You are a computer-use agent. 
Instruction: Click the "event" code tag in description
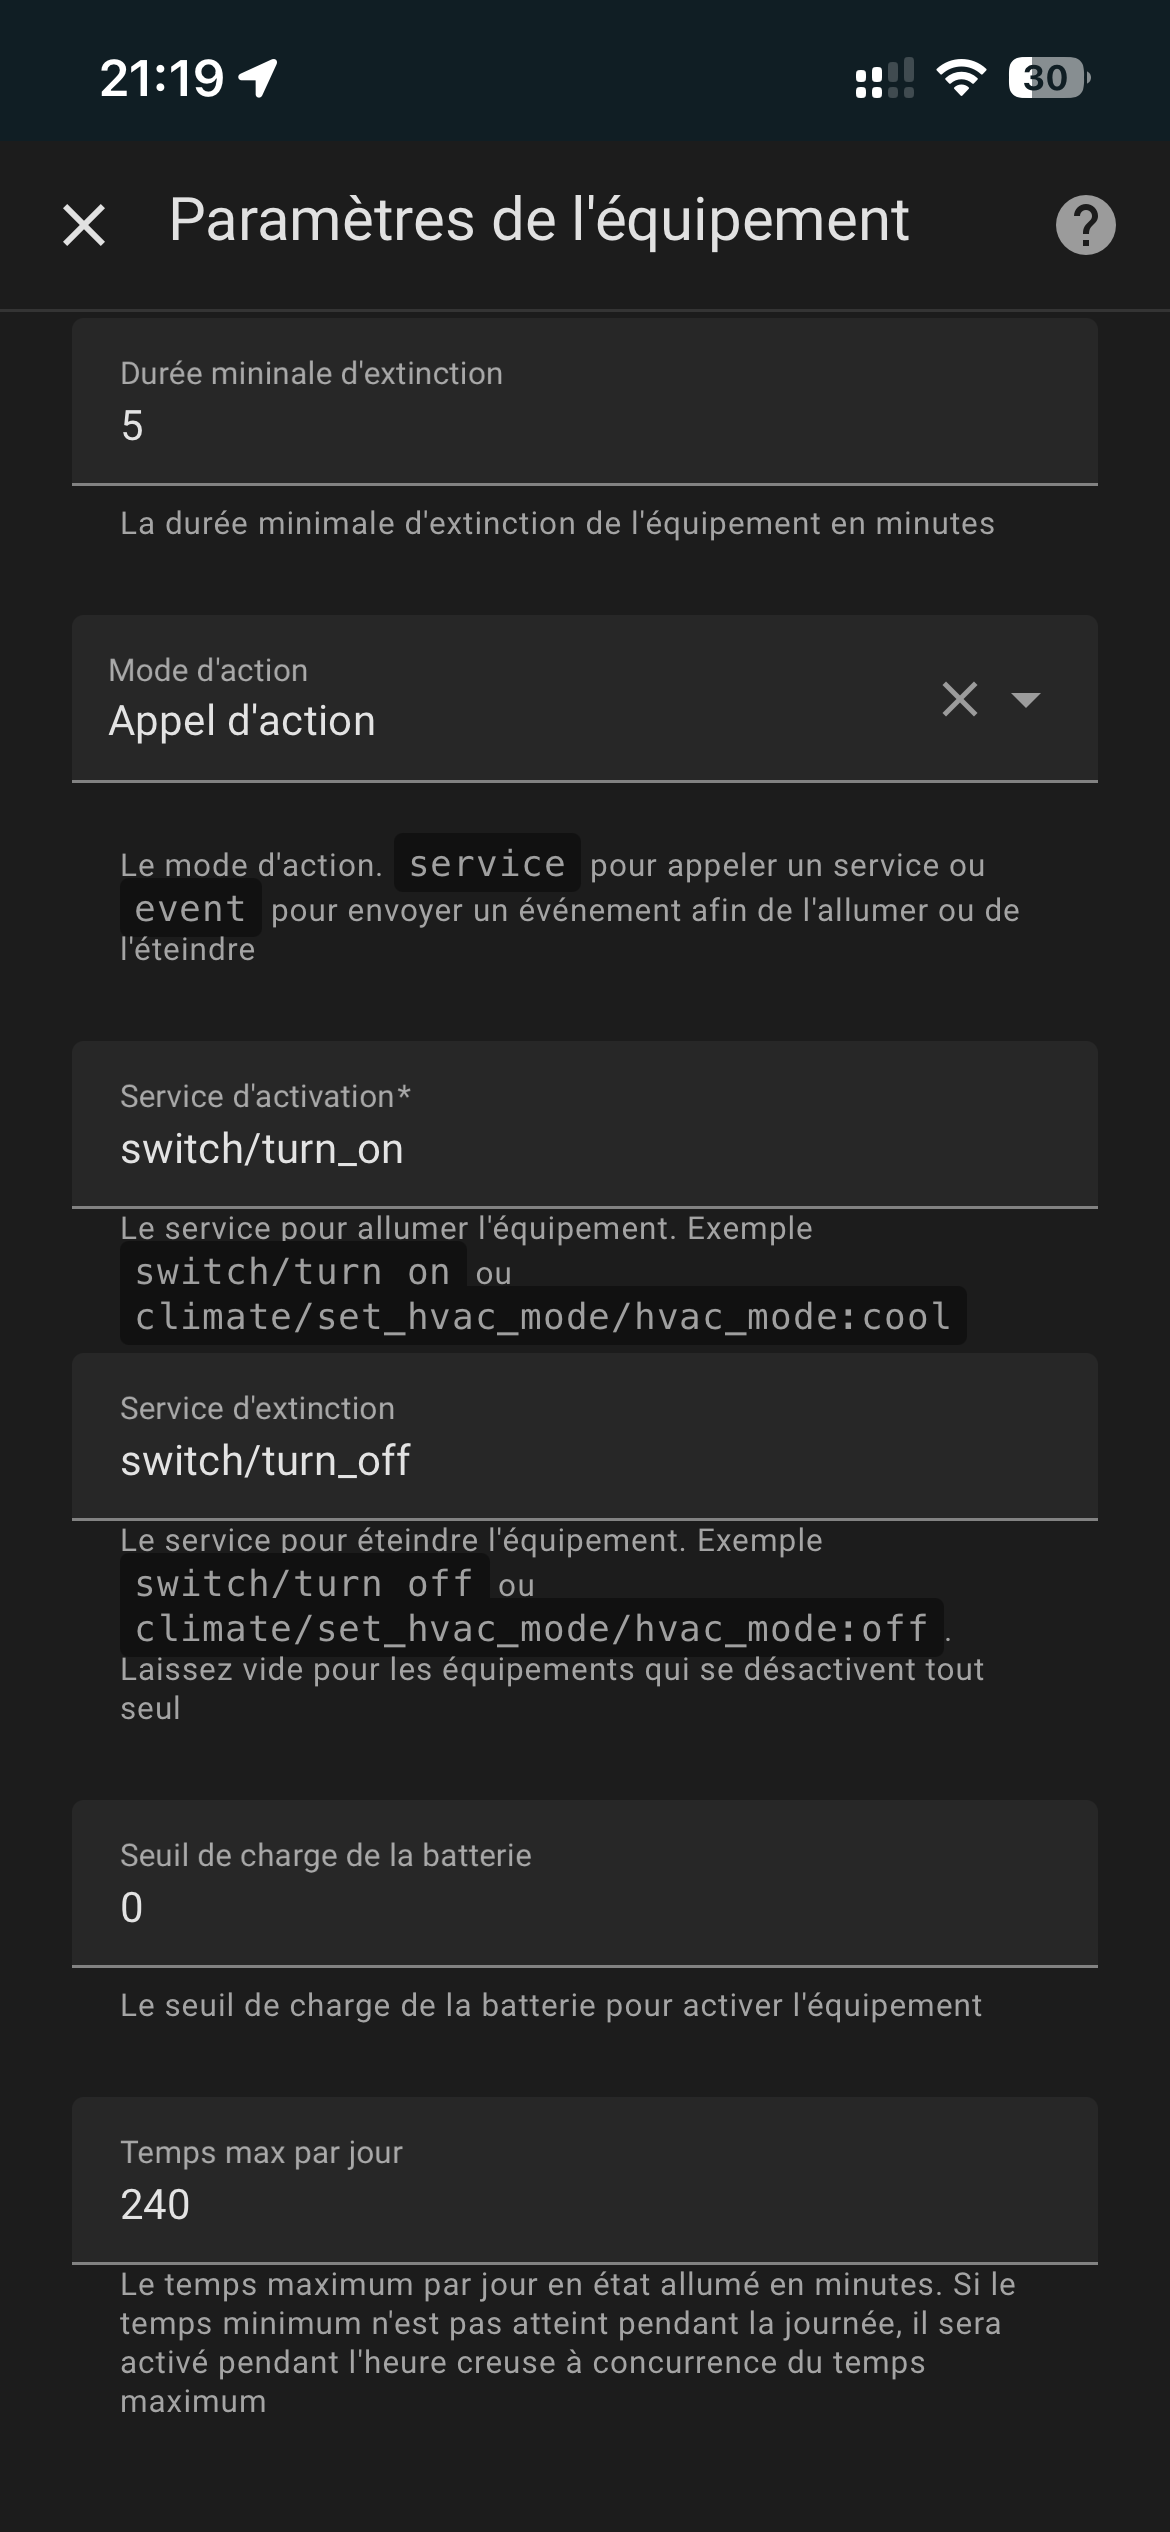(190, 909)
